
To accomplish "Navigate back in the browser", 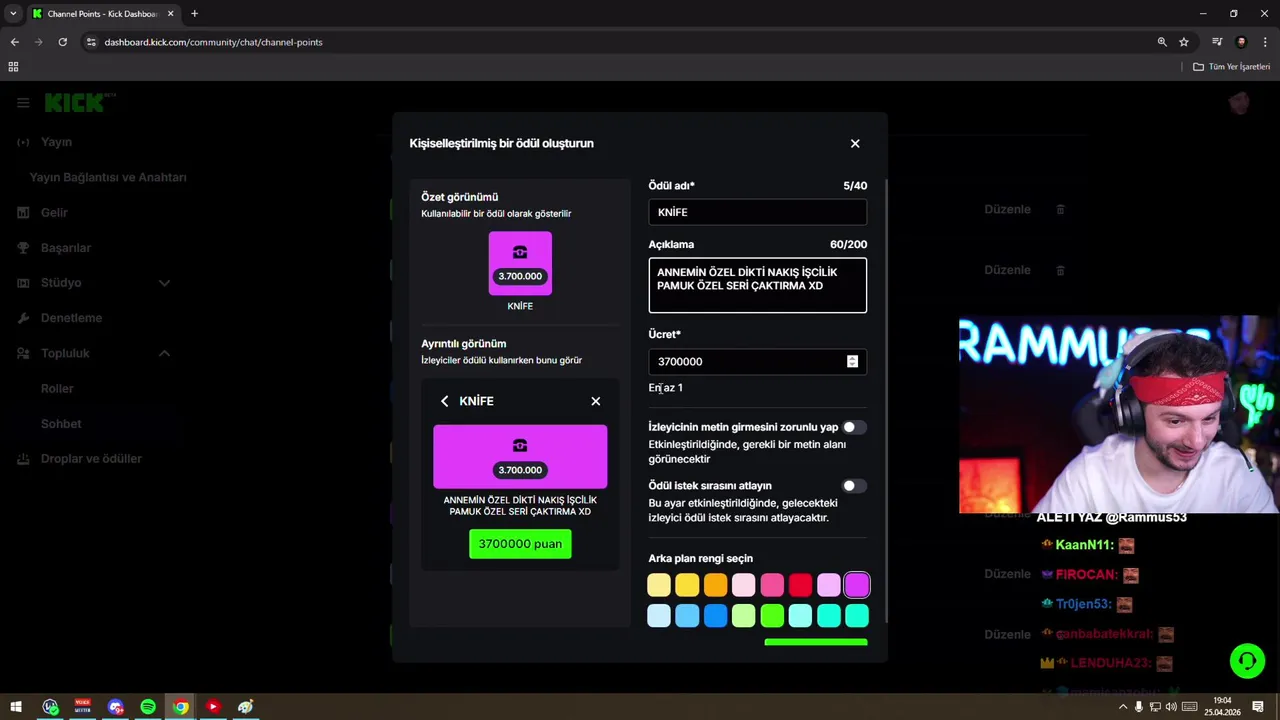I will click(x=15, y=42).
